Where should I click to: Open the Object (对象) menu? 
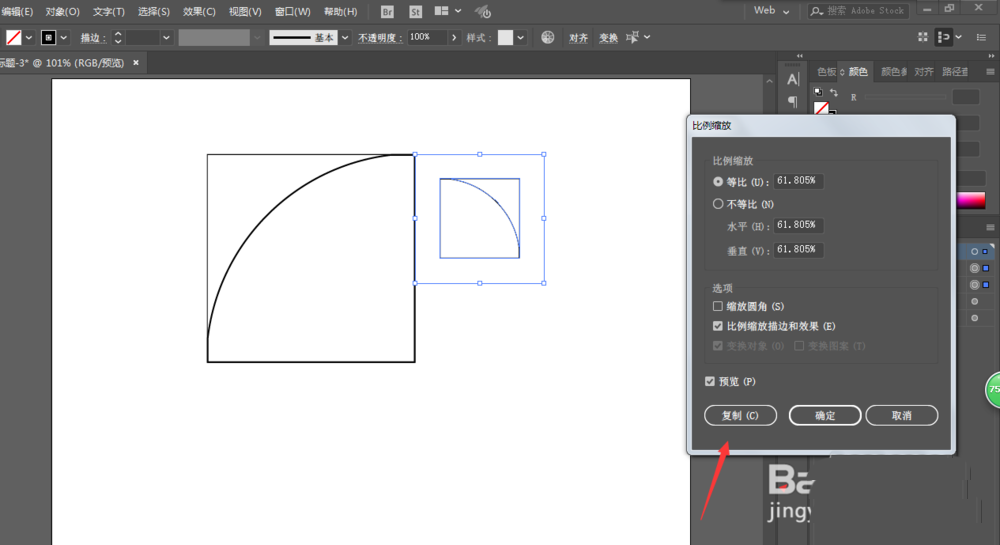tap(62, 11)
